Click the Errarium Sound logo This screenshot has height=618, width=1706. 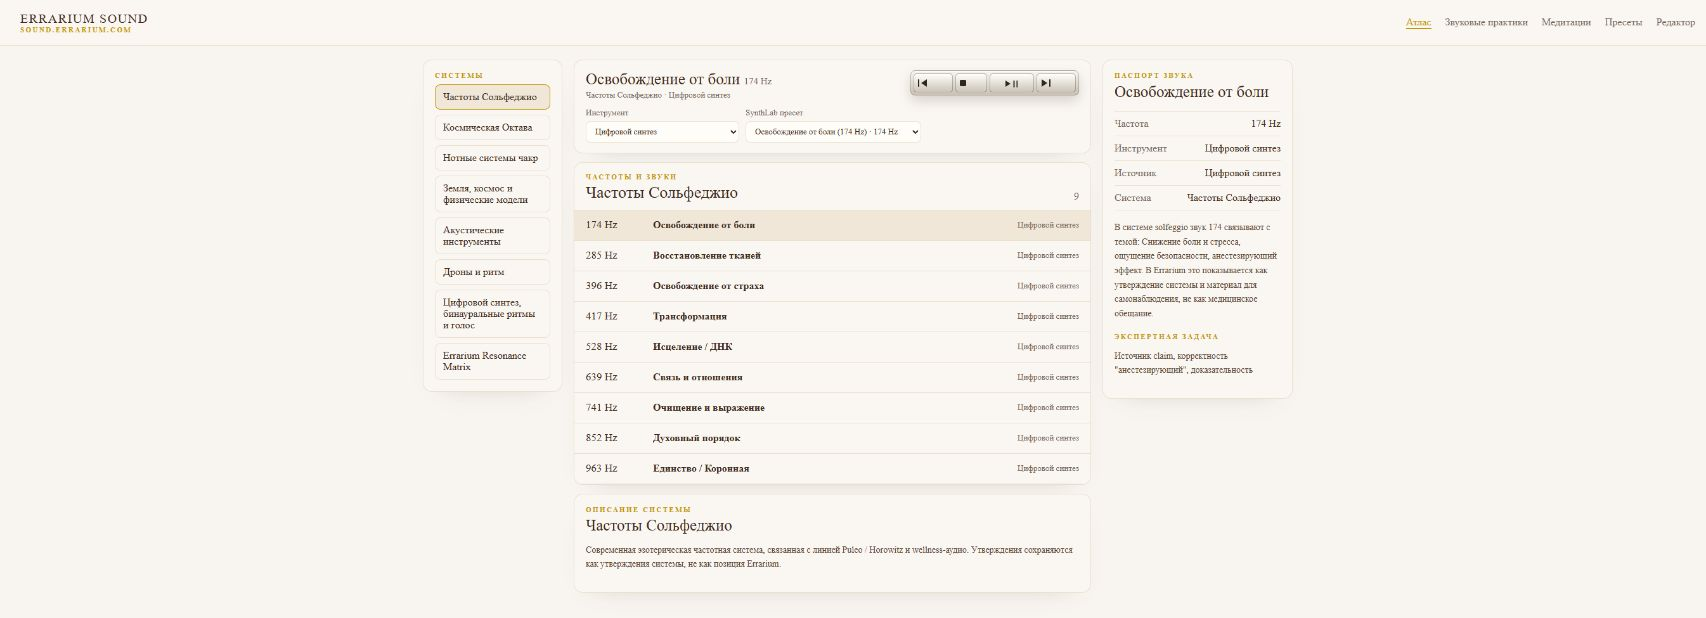click(83, 22)
